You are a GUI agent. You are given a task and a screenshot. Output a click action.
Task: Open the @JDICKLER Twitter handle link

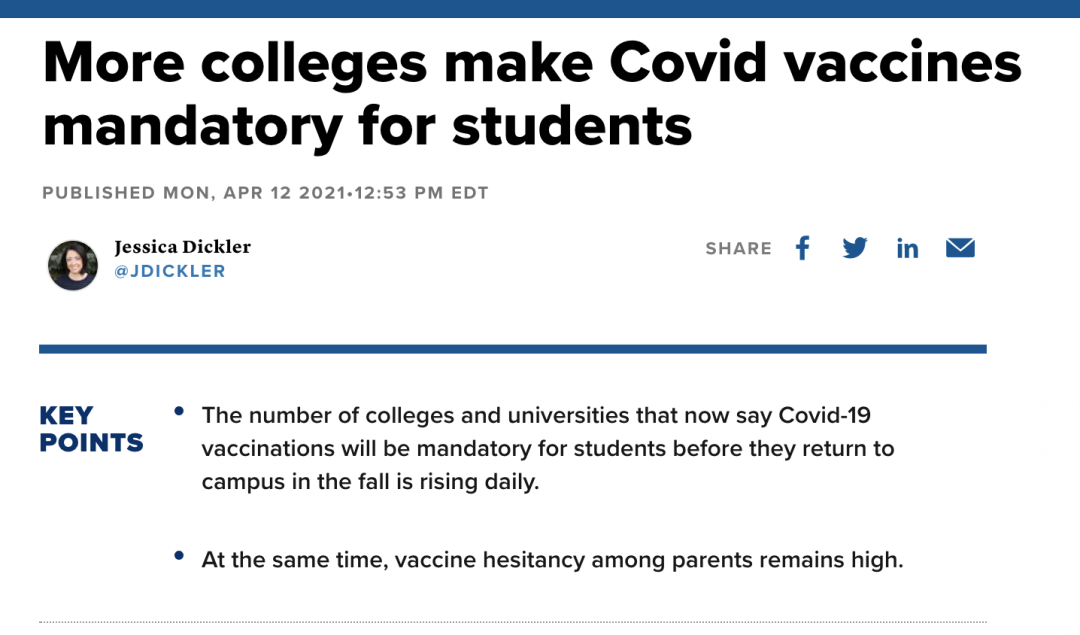(x=170, y=271)
